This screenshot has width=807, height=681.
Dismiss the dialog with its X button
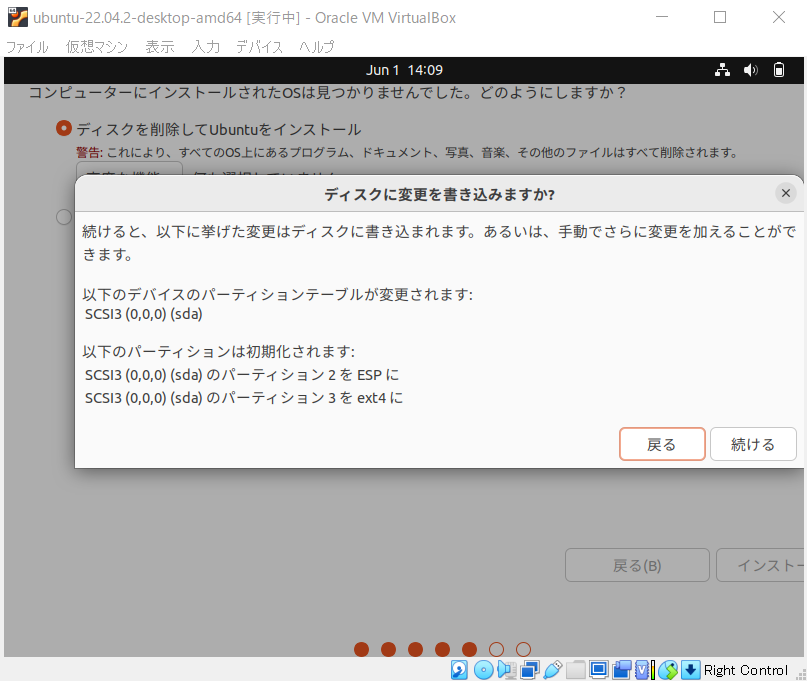point(785,193)
